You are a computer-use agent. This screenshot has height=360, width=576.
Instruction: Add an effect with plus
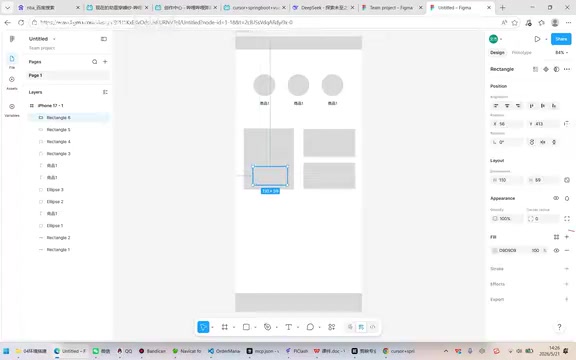click(567, 284)
